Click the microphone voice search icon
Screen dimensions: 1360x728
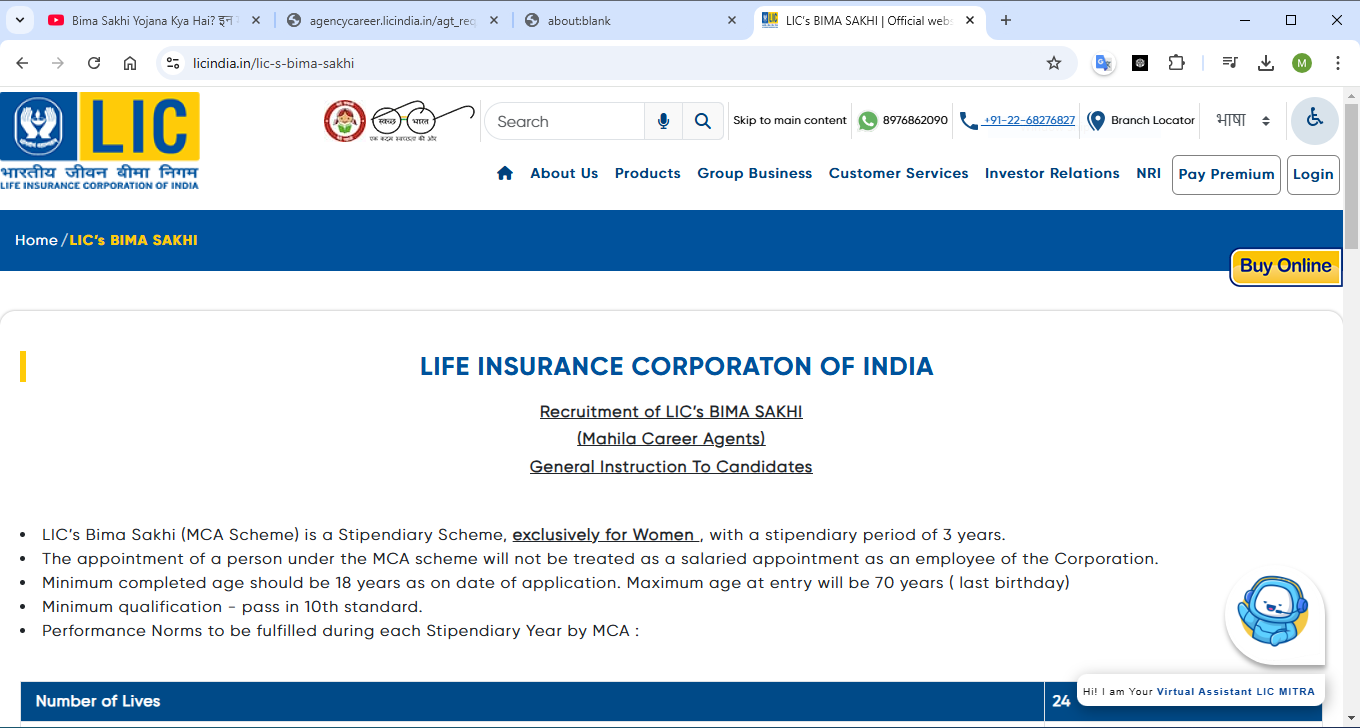pos(663,121)
